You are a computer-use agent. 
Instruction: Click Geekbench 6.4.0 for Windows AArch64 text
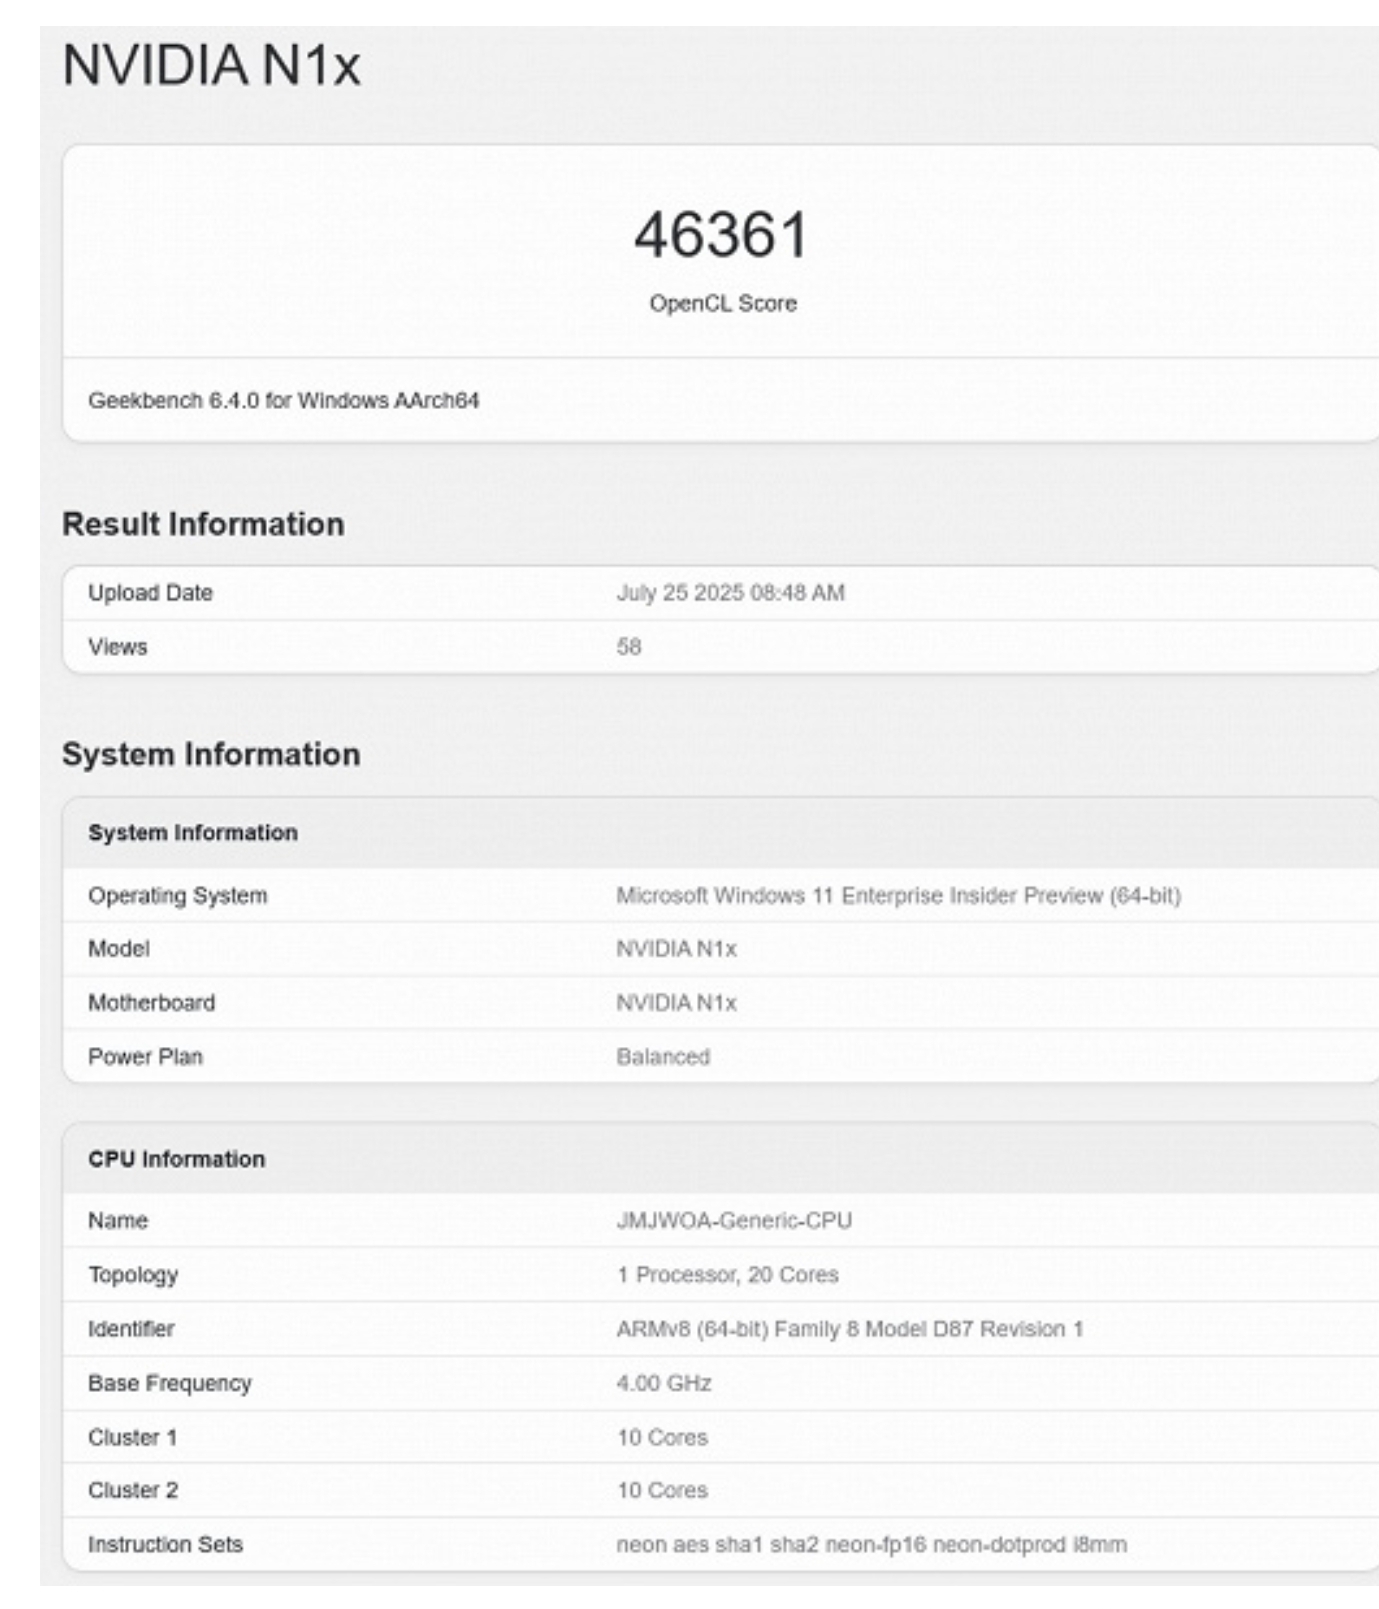(x=283, y=400)
